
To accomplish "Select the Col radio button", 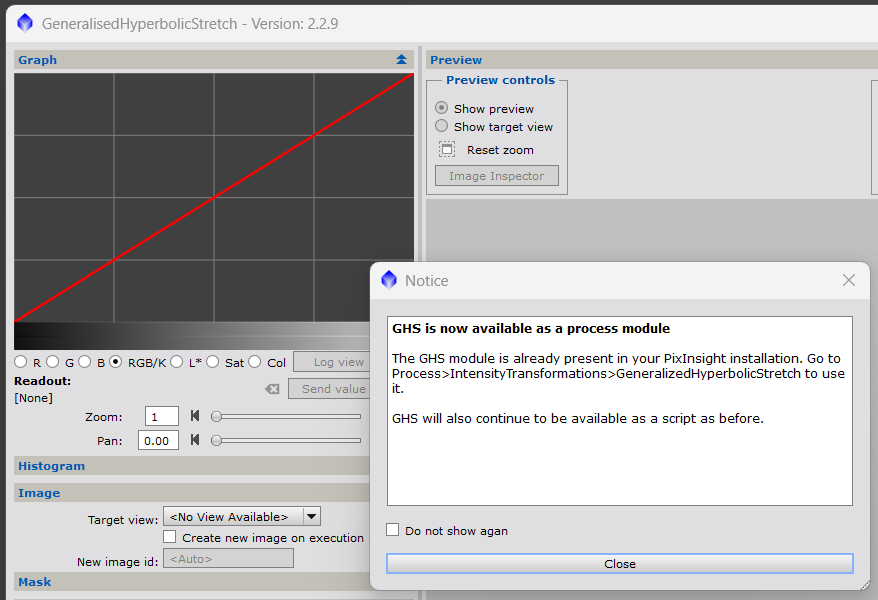I will tap(255, 362).
